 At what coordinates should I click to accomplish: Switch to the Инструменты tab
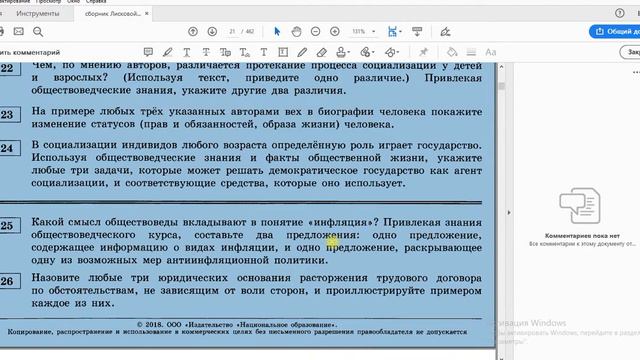click(x=38, y=13)
